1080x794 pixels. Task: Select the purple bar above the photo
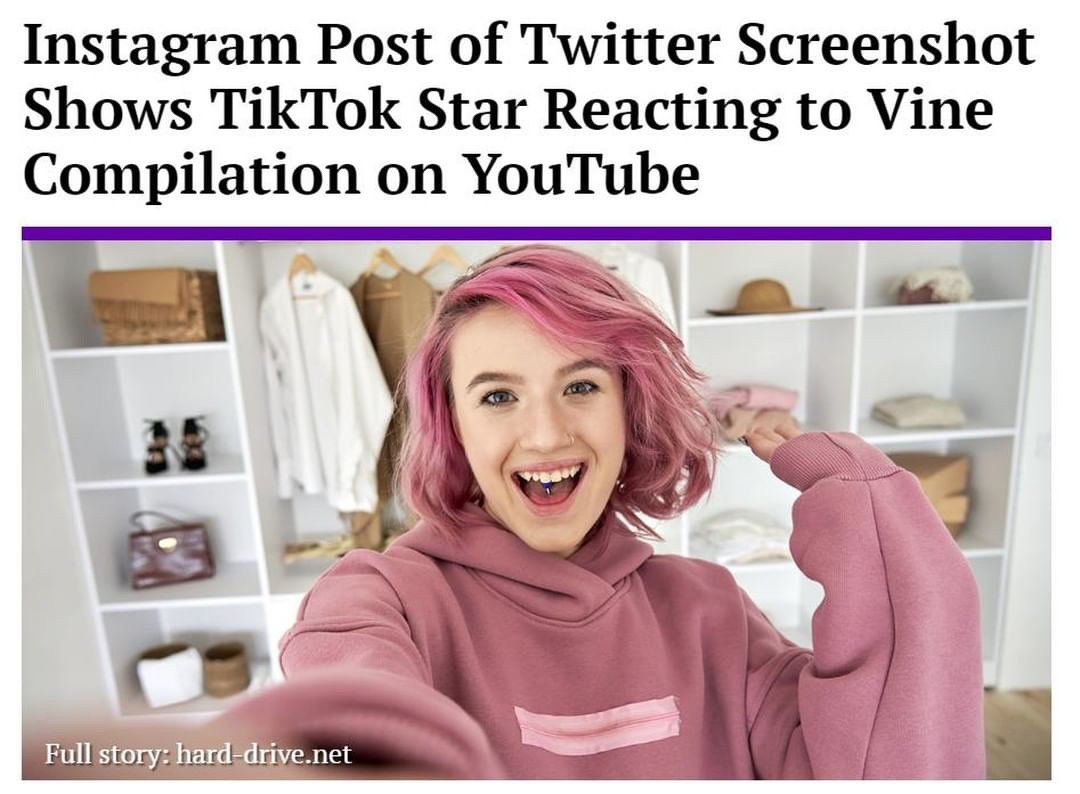pyautogui.click(x=536, y=233)
